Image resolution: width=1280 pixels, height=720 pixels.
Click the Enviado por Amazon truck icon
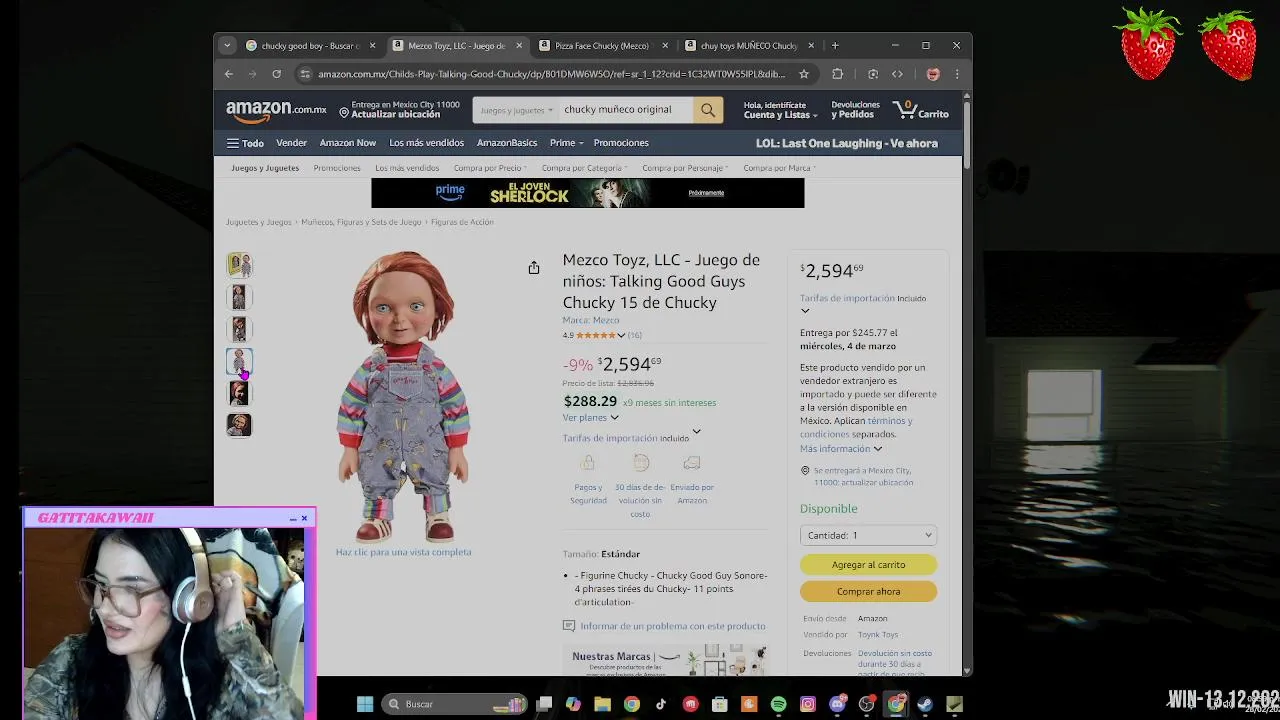692,463
